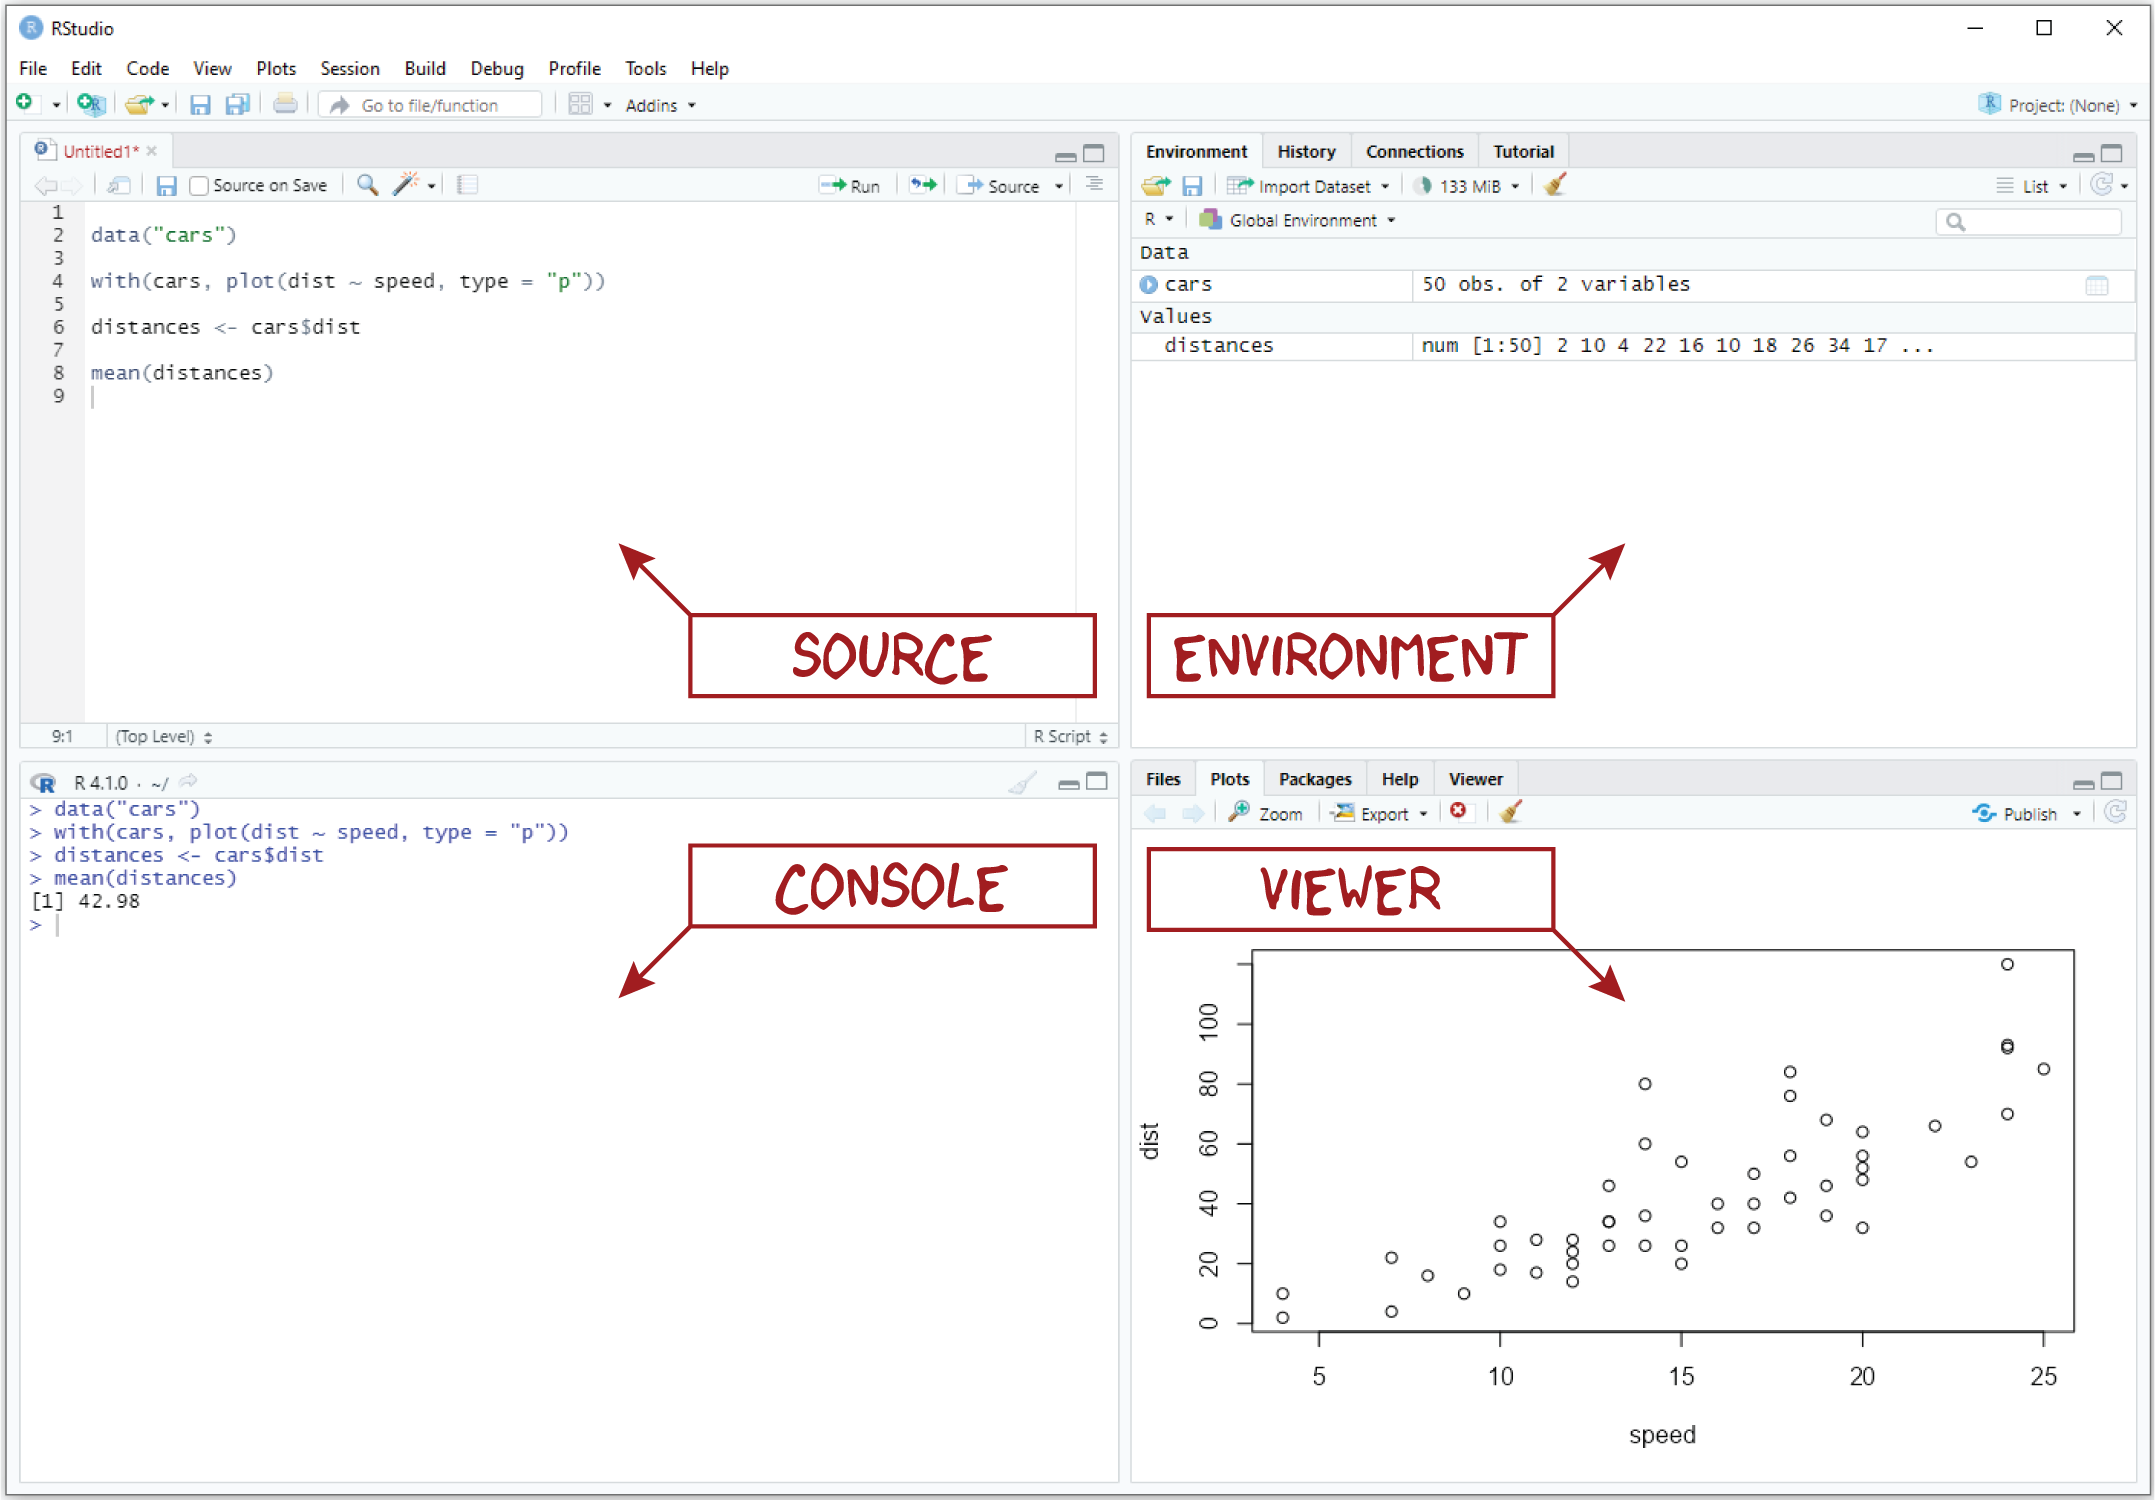Click the Environment search box

pyautogui.click(x=2029, y=221)
